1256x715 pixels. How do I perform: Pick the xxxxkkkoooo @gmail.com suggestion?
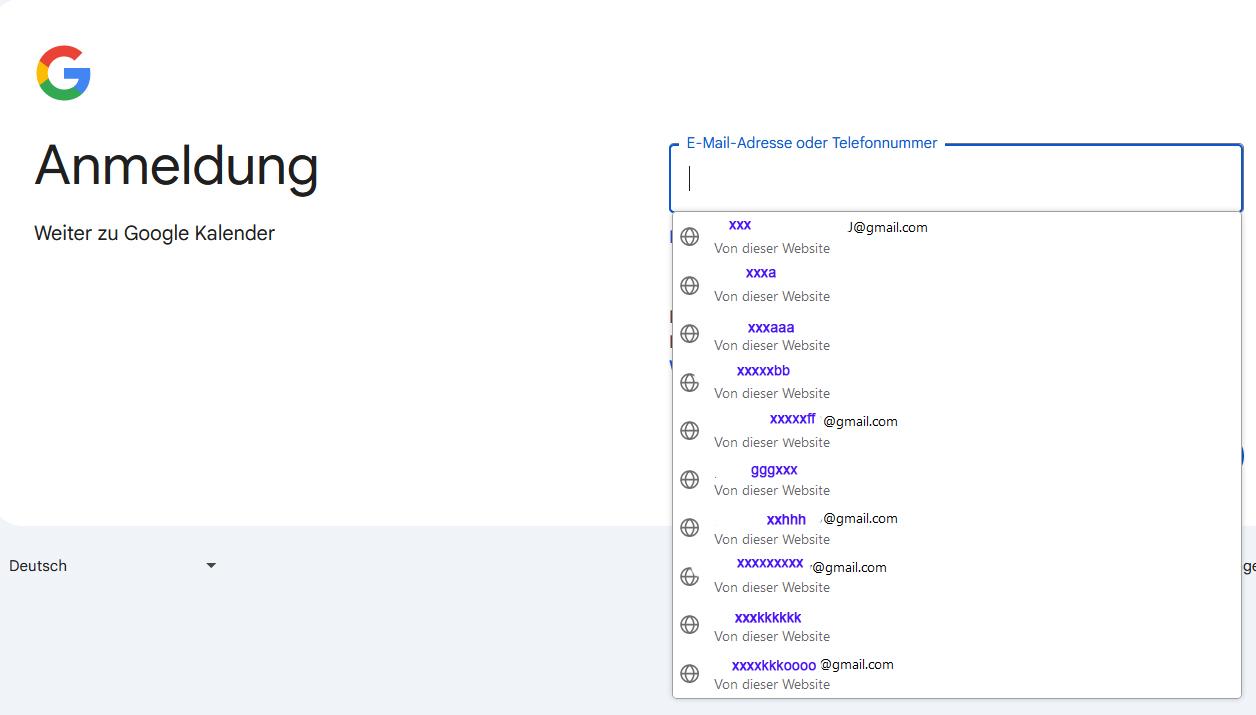pos(957,673)
